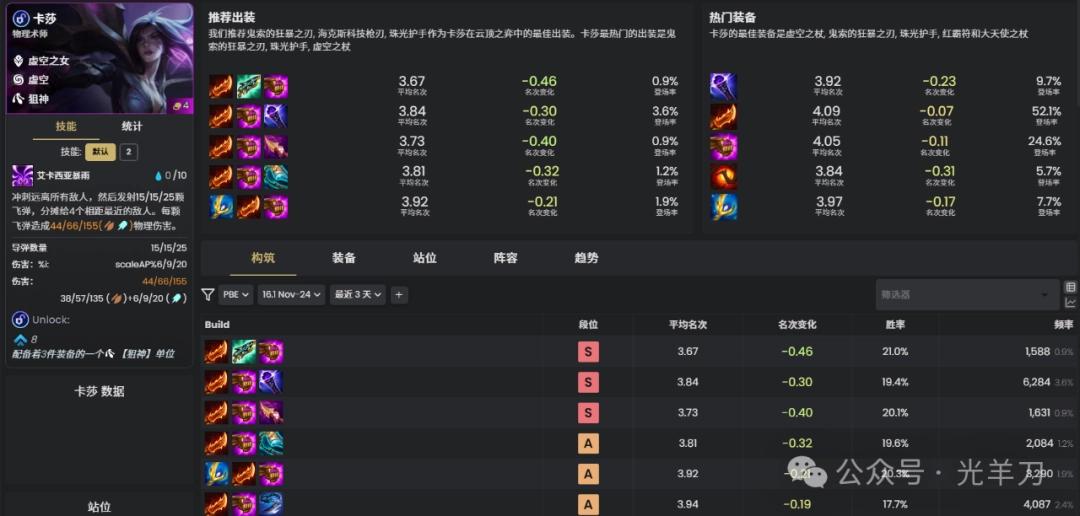This screenshot has width=1080, height=516.
Task: Select the skill level 2 button
Action: [x=128, y=152]
